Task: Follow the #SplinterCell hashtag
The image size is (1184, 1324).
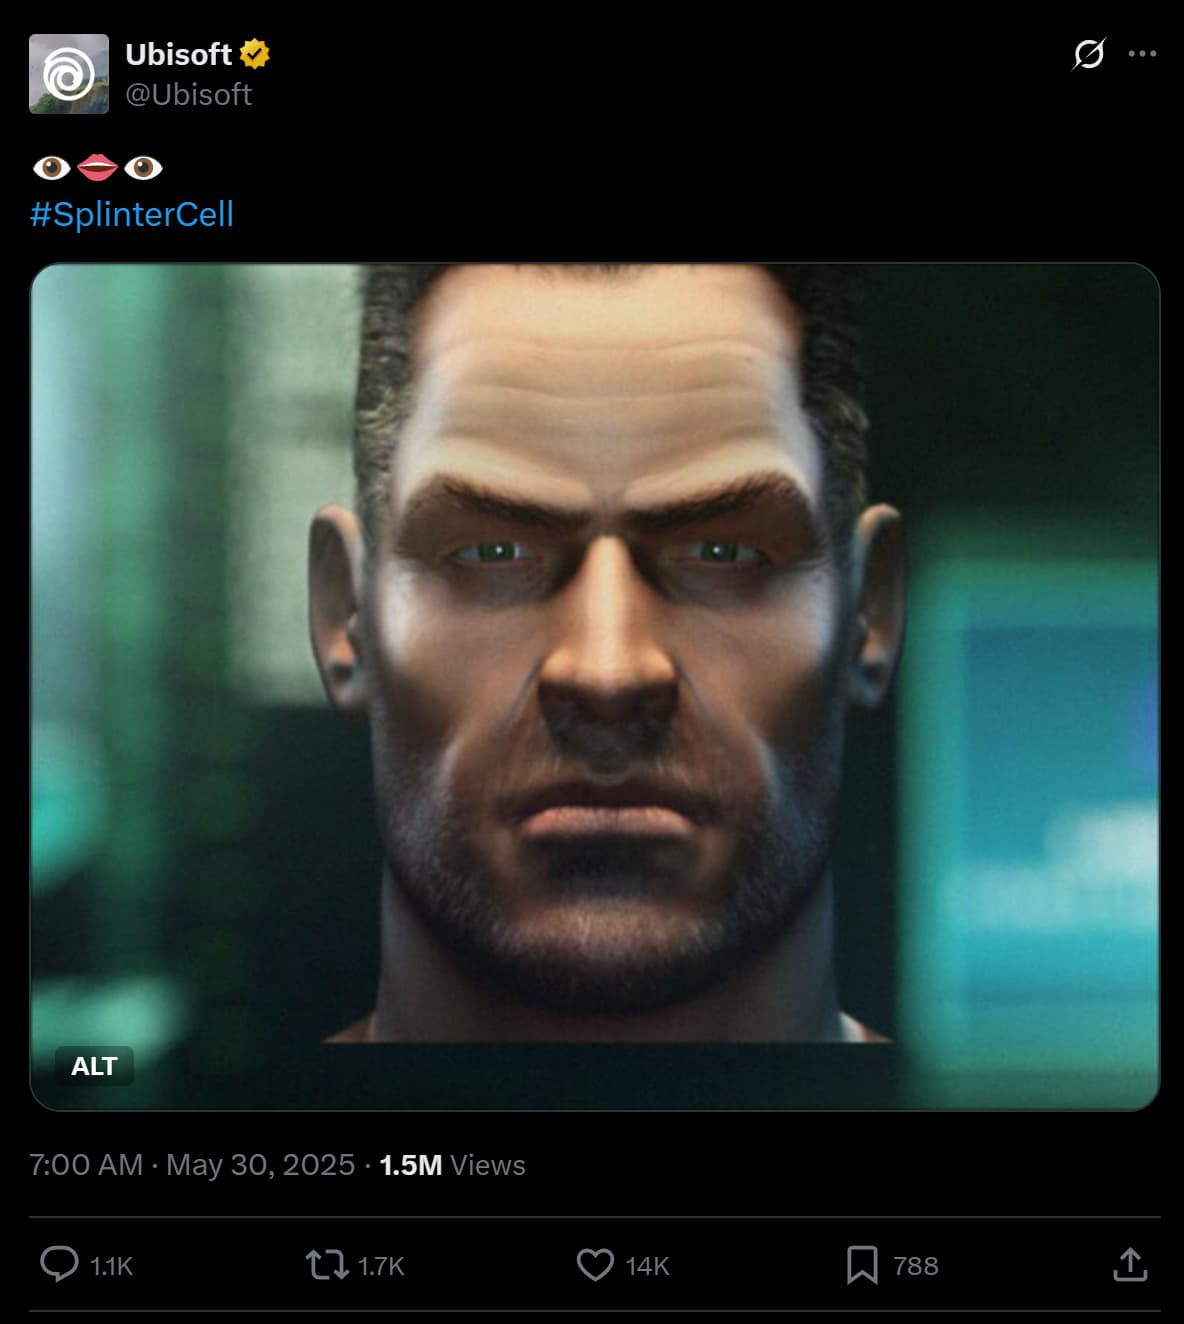Action: click(x=132, y=214)
